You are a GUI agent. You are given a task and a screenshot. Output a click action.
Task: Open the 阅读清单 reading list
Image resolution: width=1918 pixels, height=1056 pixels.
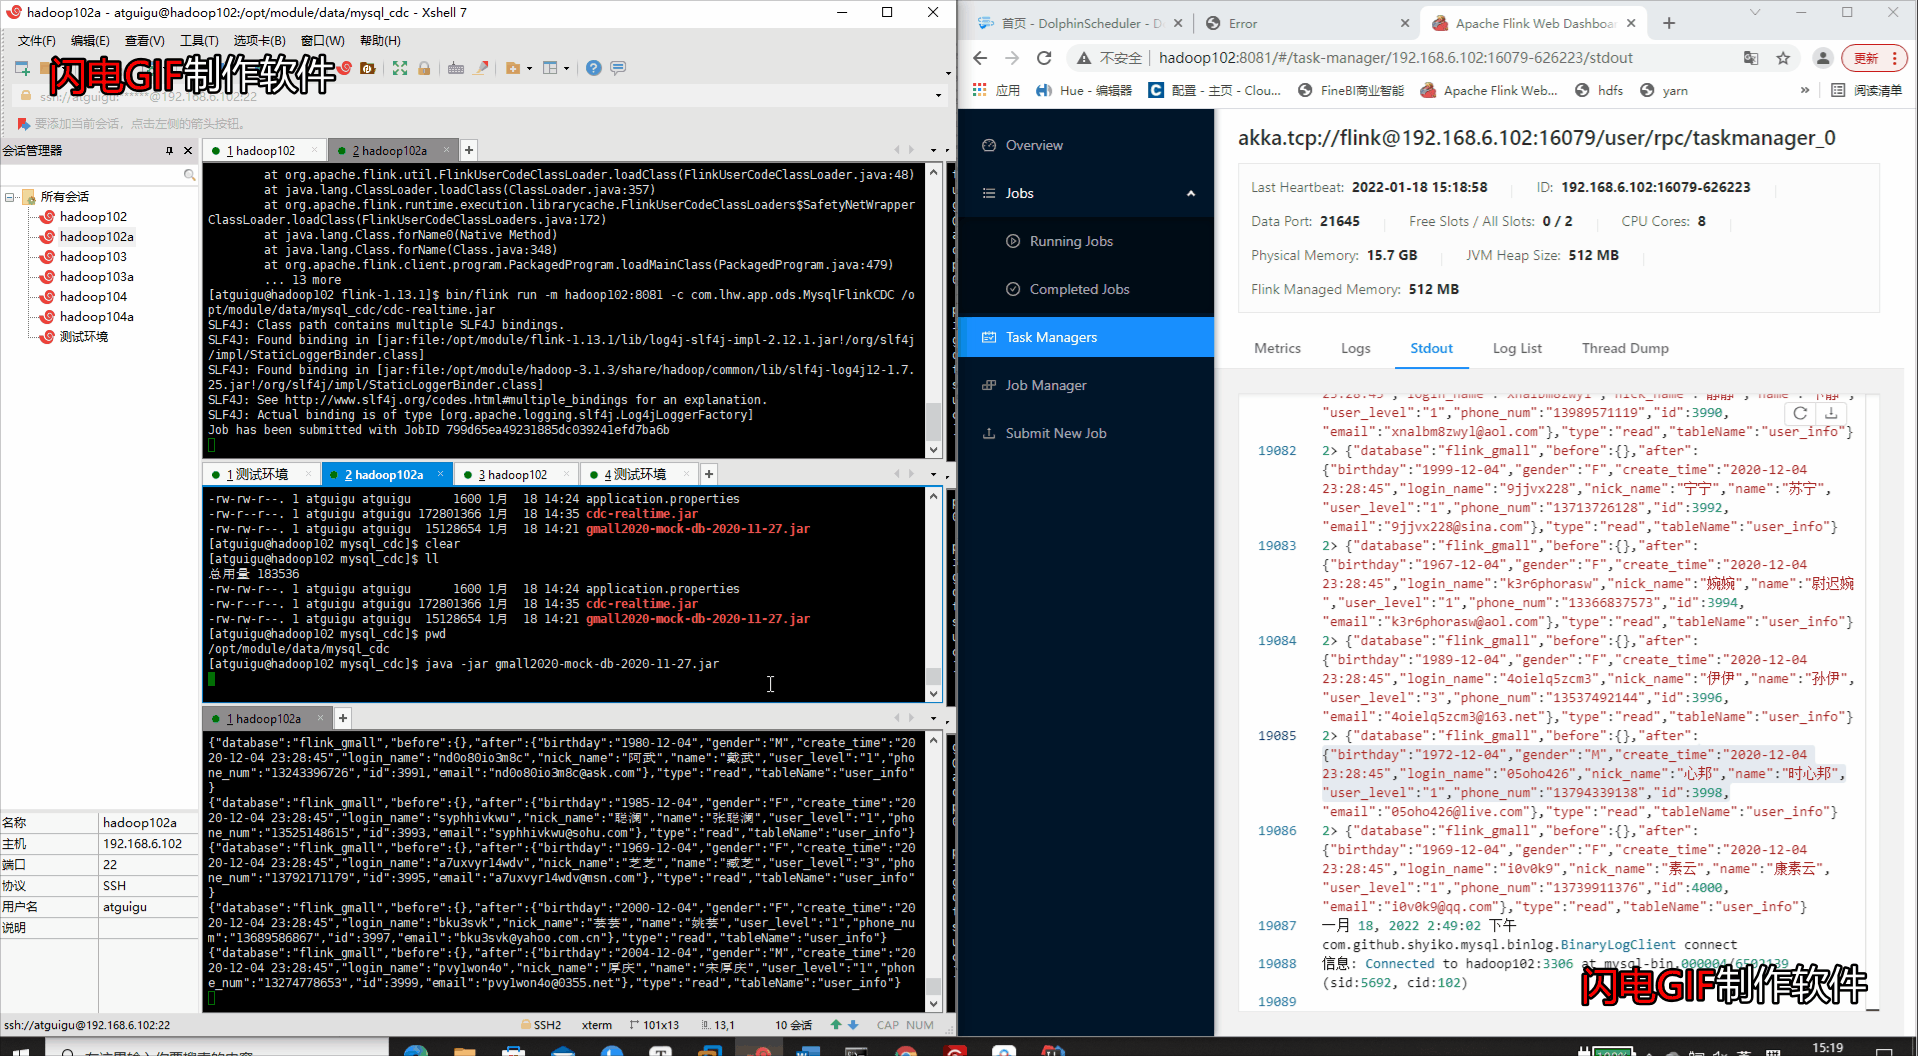(x=1866, y=90)
